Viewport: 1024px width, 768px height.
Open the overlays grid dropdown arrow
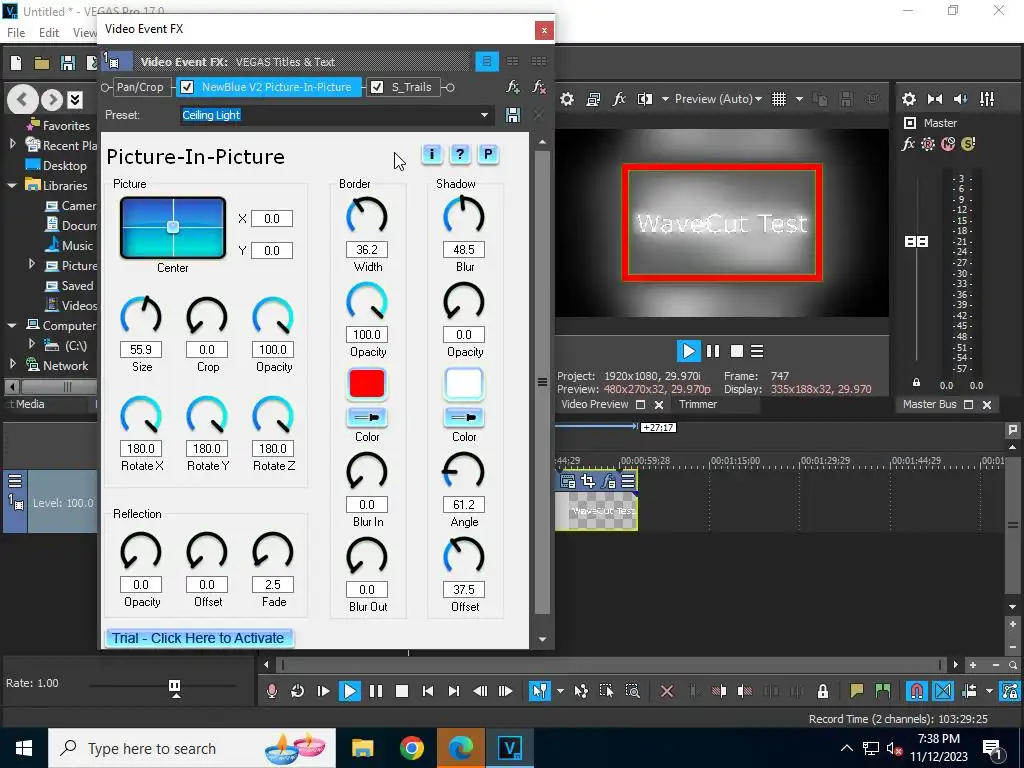[799, 99]
